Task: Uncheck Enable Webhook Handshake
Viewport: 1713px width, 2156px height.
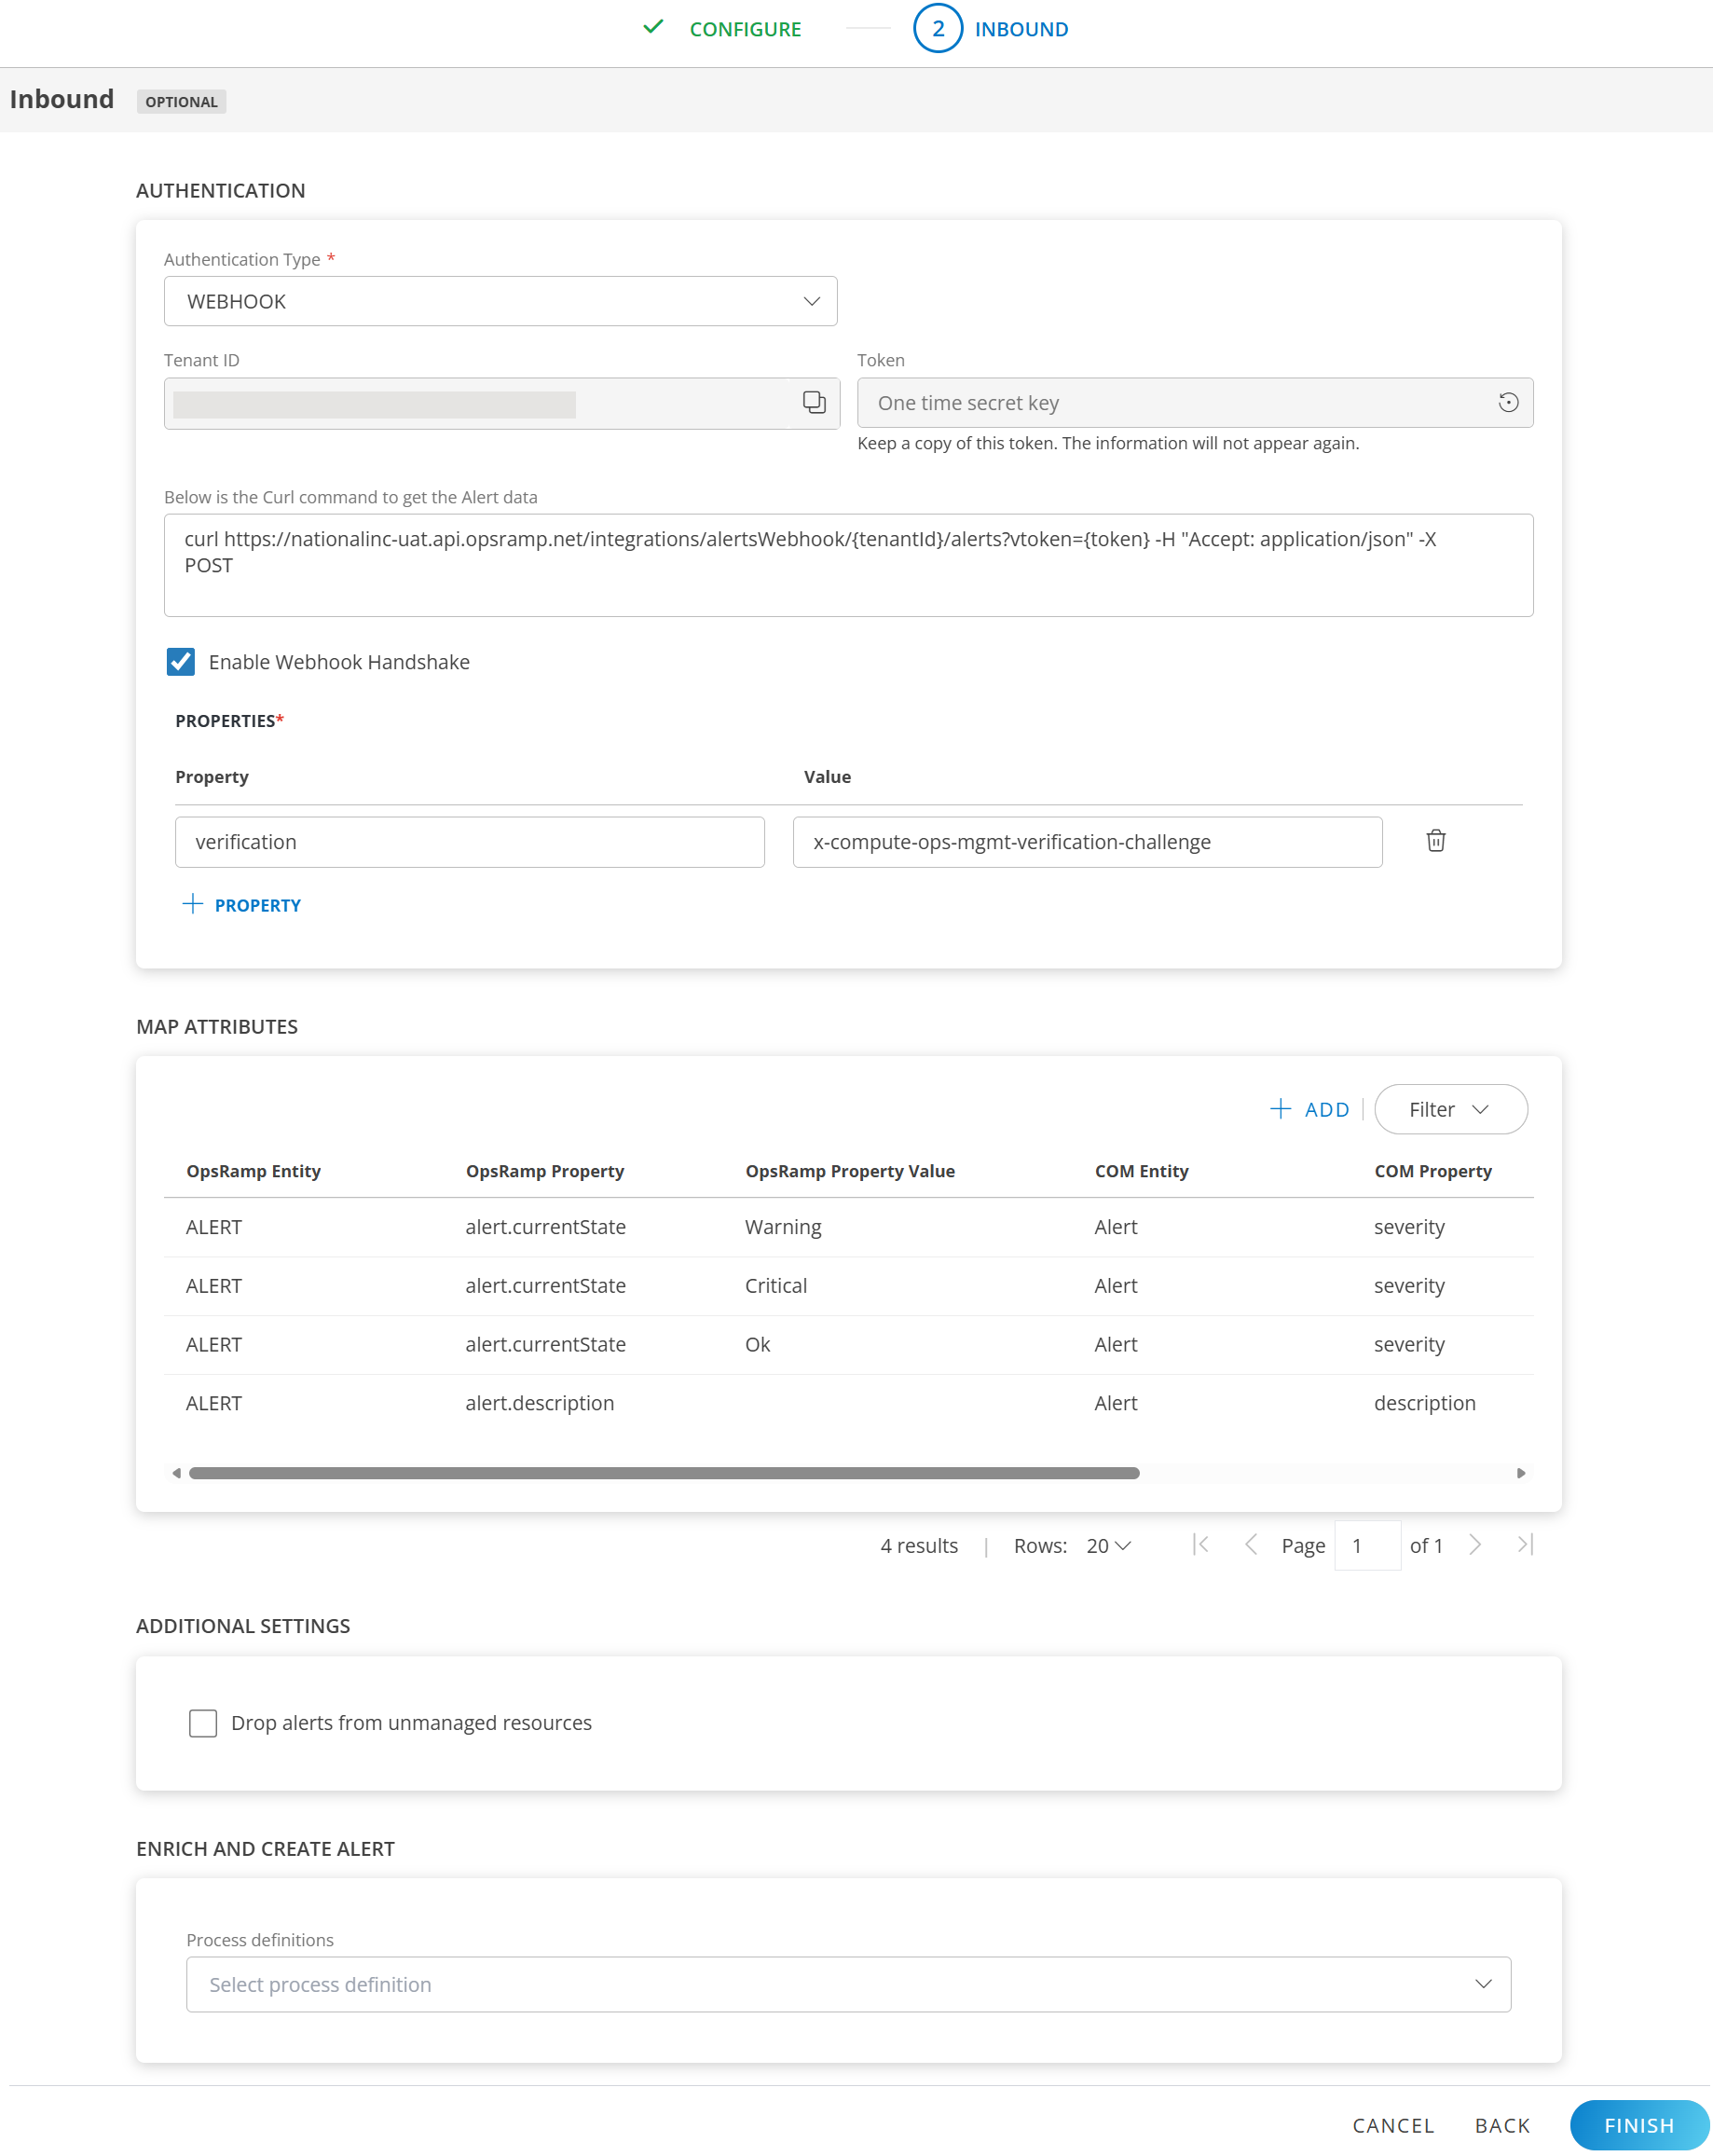Action: pyautogui.click(x=181, y=661)
